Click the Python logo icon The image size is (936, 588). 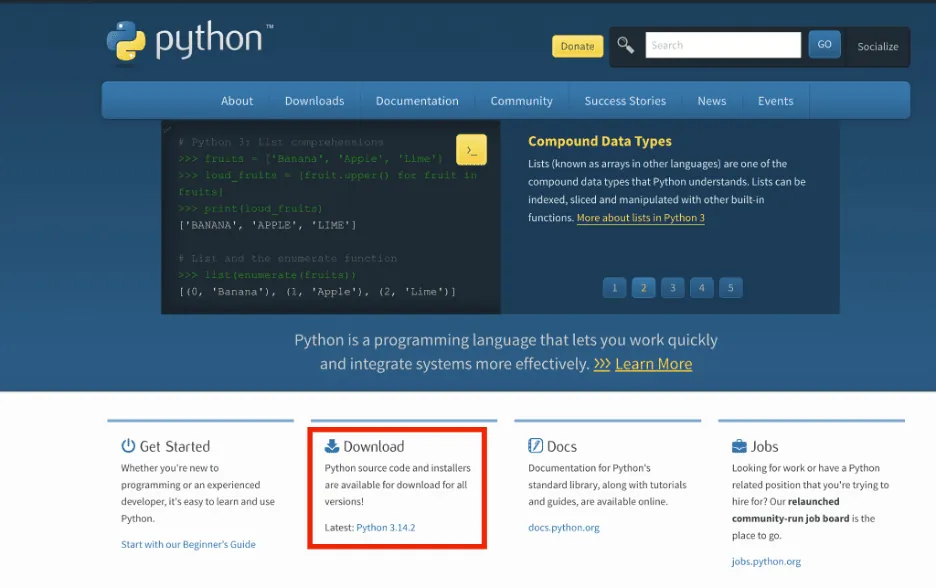tap(126, 41)
